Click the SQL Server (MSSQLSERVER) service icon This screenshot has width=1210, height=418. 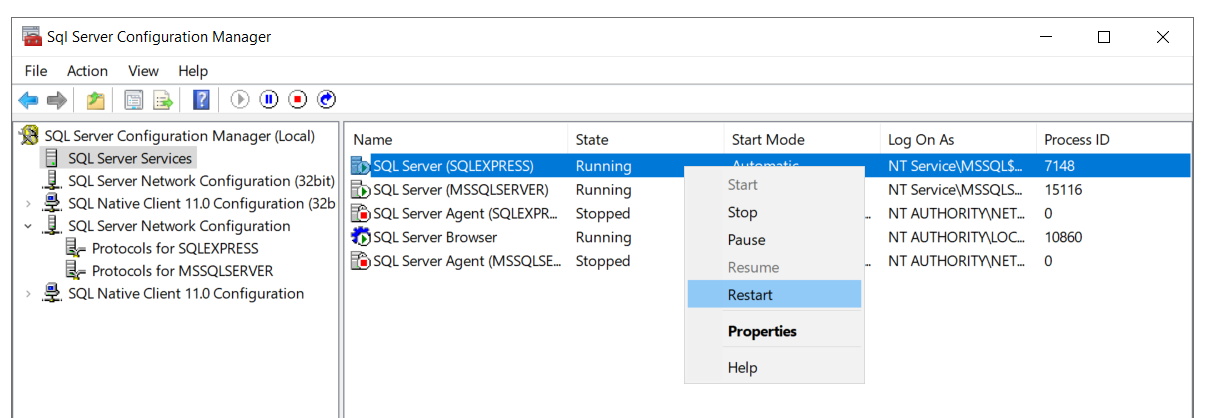360,190
